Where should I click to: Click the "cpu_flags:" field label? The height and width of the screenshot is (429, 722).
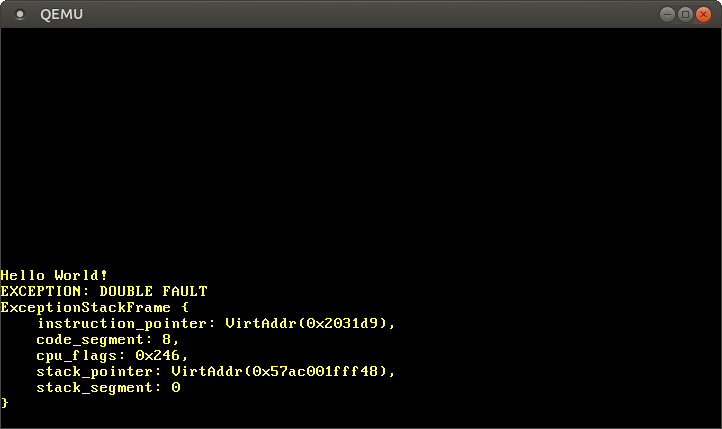tap(81, 355)
